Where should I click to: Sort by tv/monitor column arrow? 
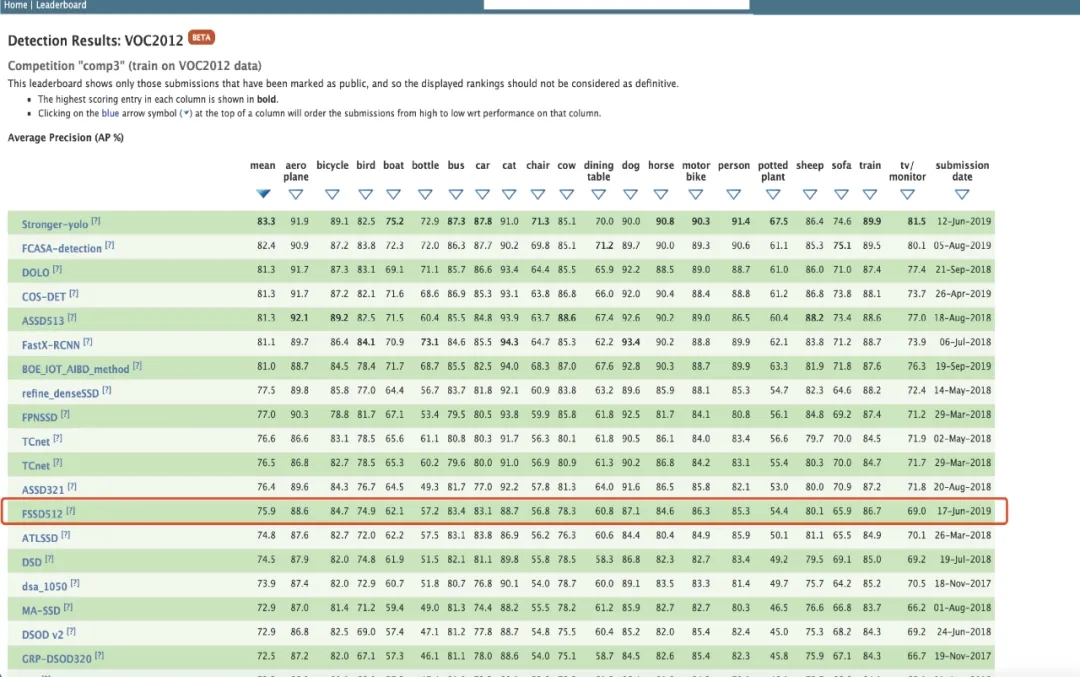[907, 194]
